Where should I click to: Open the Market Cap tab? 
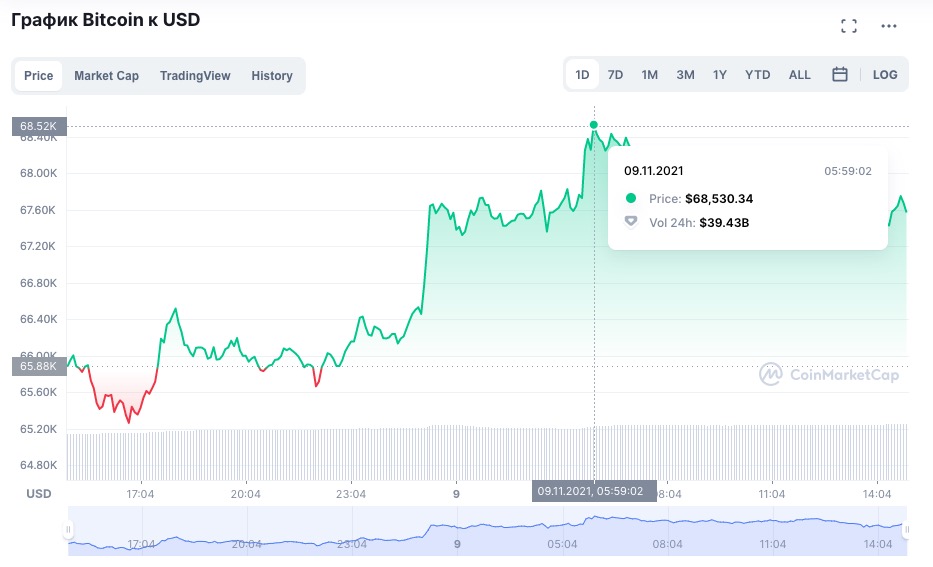pos(106,76)
